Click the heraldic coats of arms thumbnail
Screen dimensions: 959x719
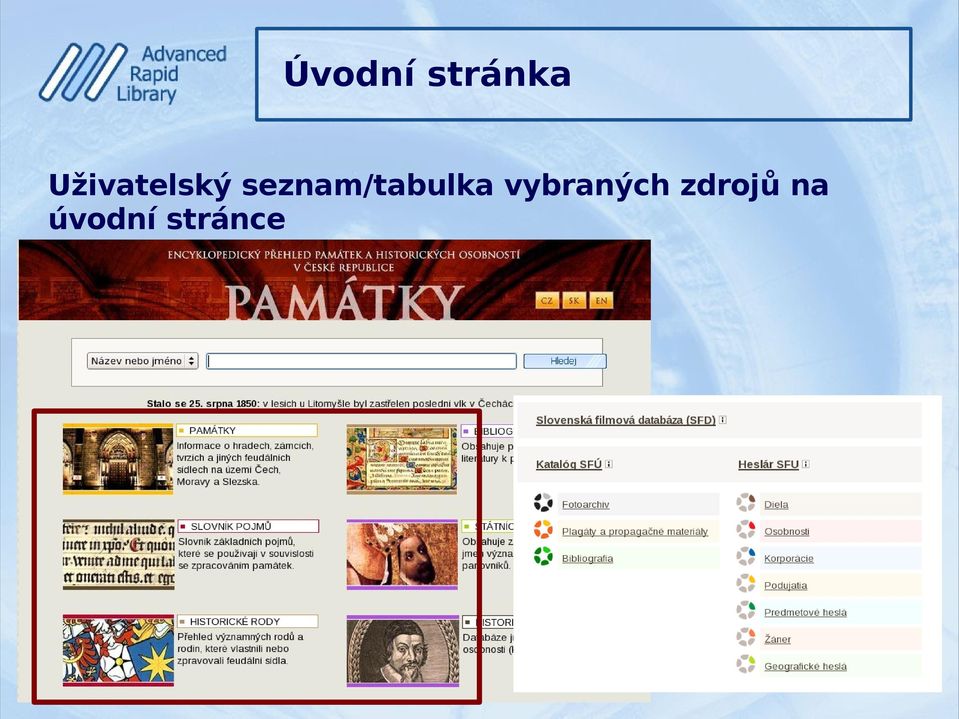click(119, 651)
